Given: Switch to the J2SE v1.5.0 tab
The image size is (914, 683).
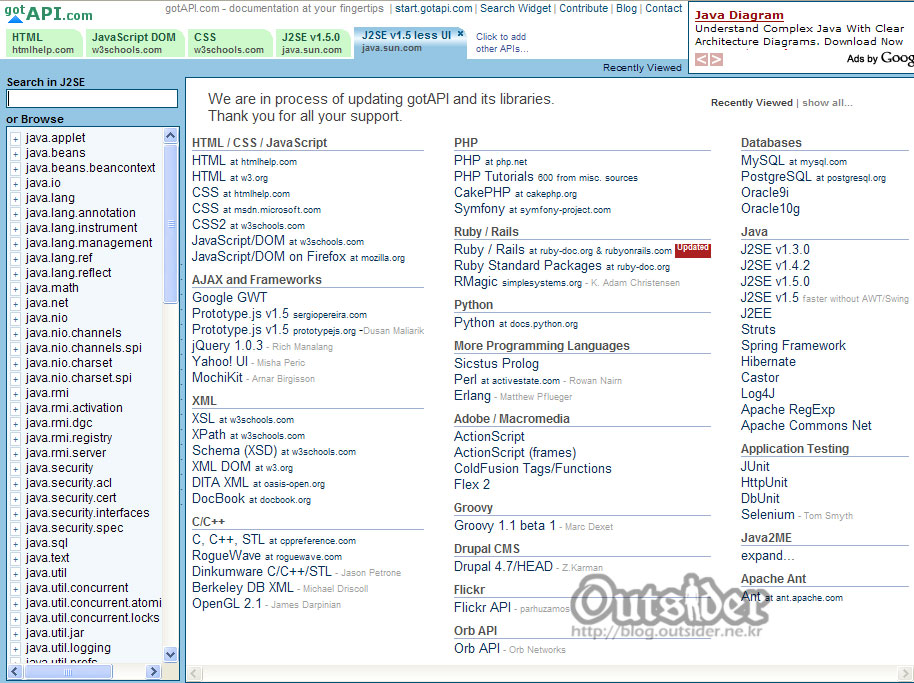Looking at the screenshot, I should click(x=312, y=43).
